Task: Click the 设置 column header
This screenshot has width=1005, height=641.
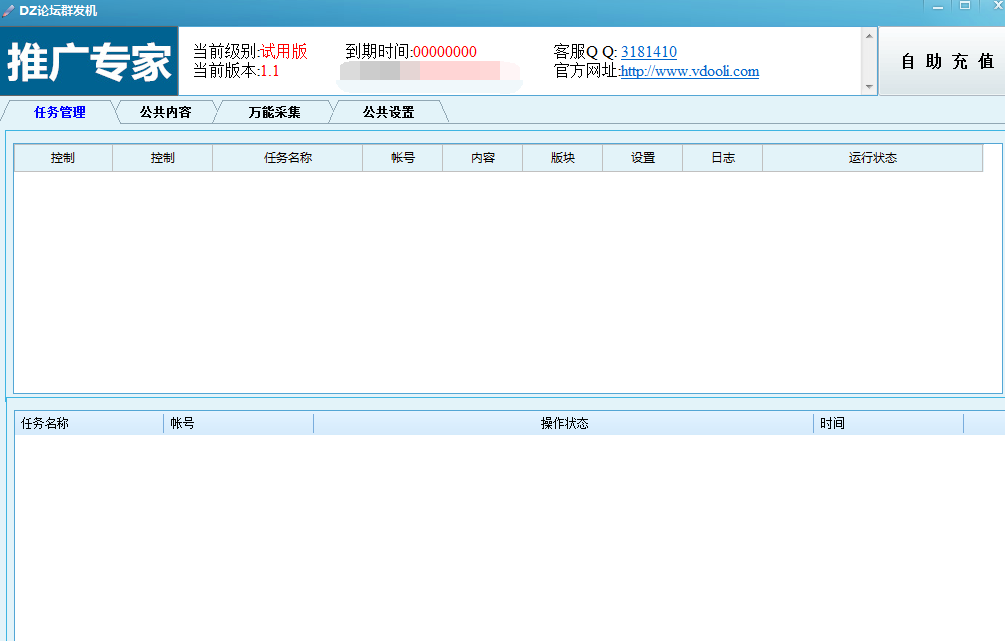Action: pyautogui.click(x=642, y=157)
